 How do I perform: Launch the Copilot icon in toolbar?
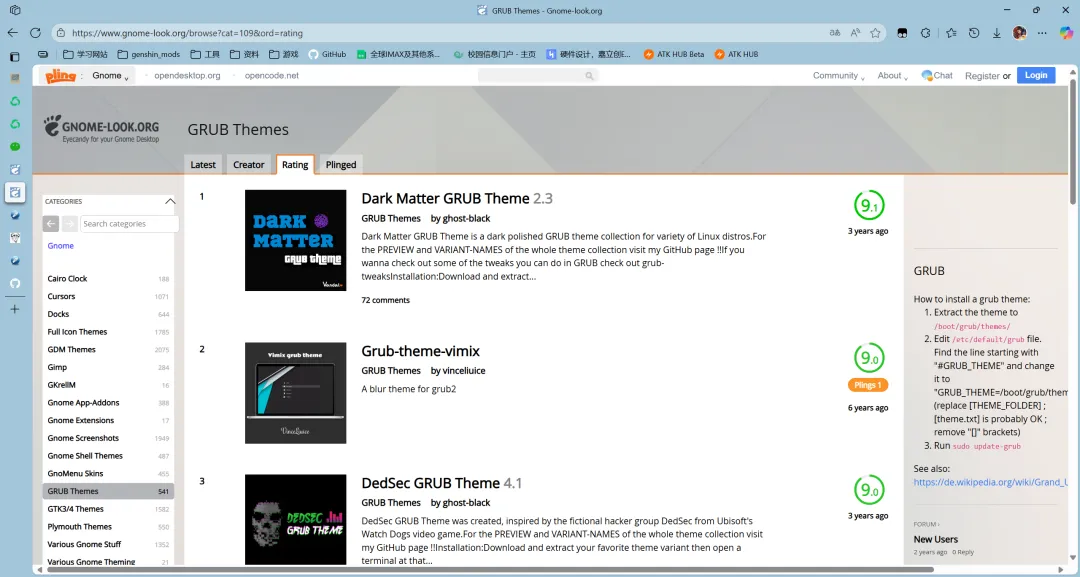[1066, 33]
